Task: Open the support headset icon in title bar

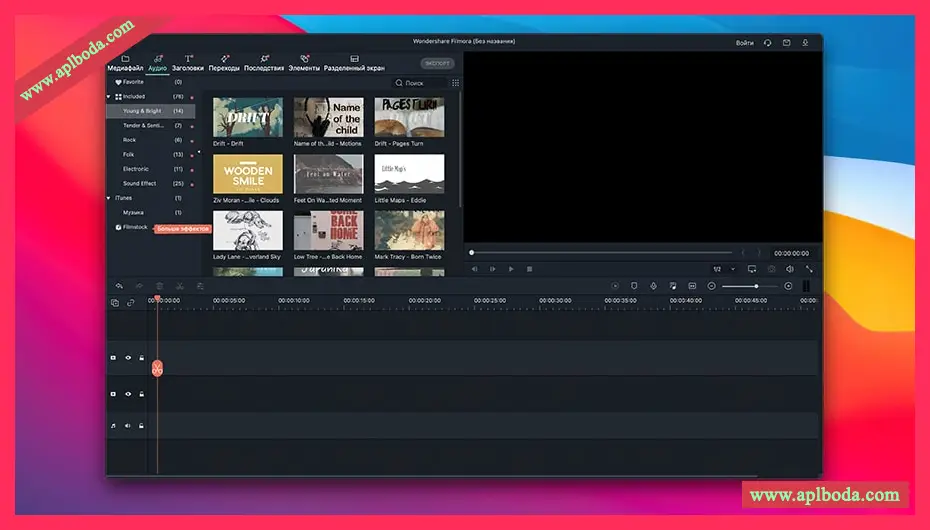Action: pyautogui.click(x=767, y=43)
